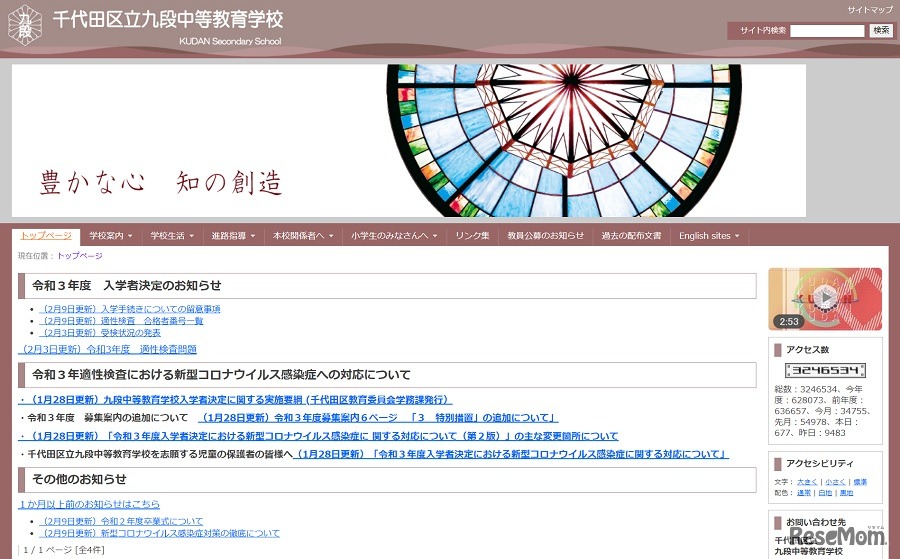Viewport: 900px width, 559px height.
Task: Open 第2版の主な変更箇所について link
Action: pos(319,436)
